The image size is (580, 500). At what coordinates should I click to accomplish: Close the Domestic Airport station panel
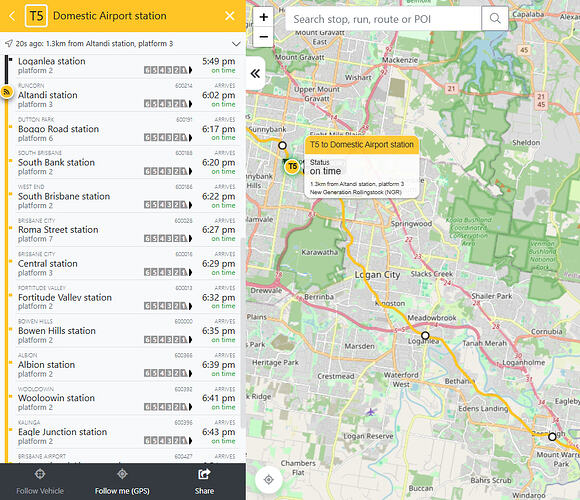230,16
